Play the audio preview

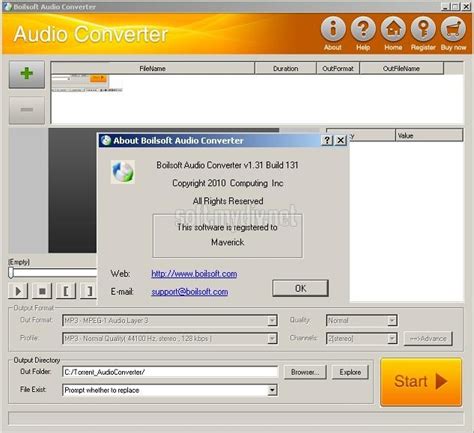pos(18,291)
